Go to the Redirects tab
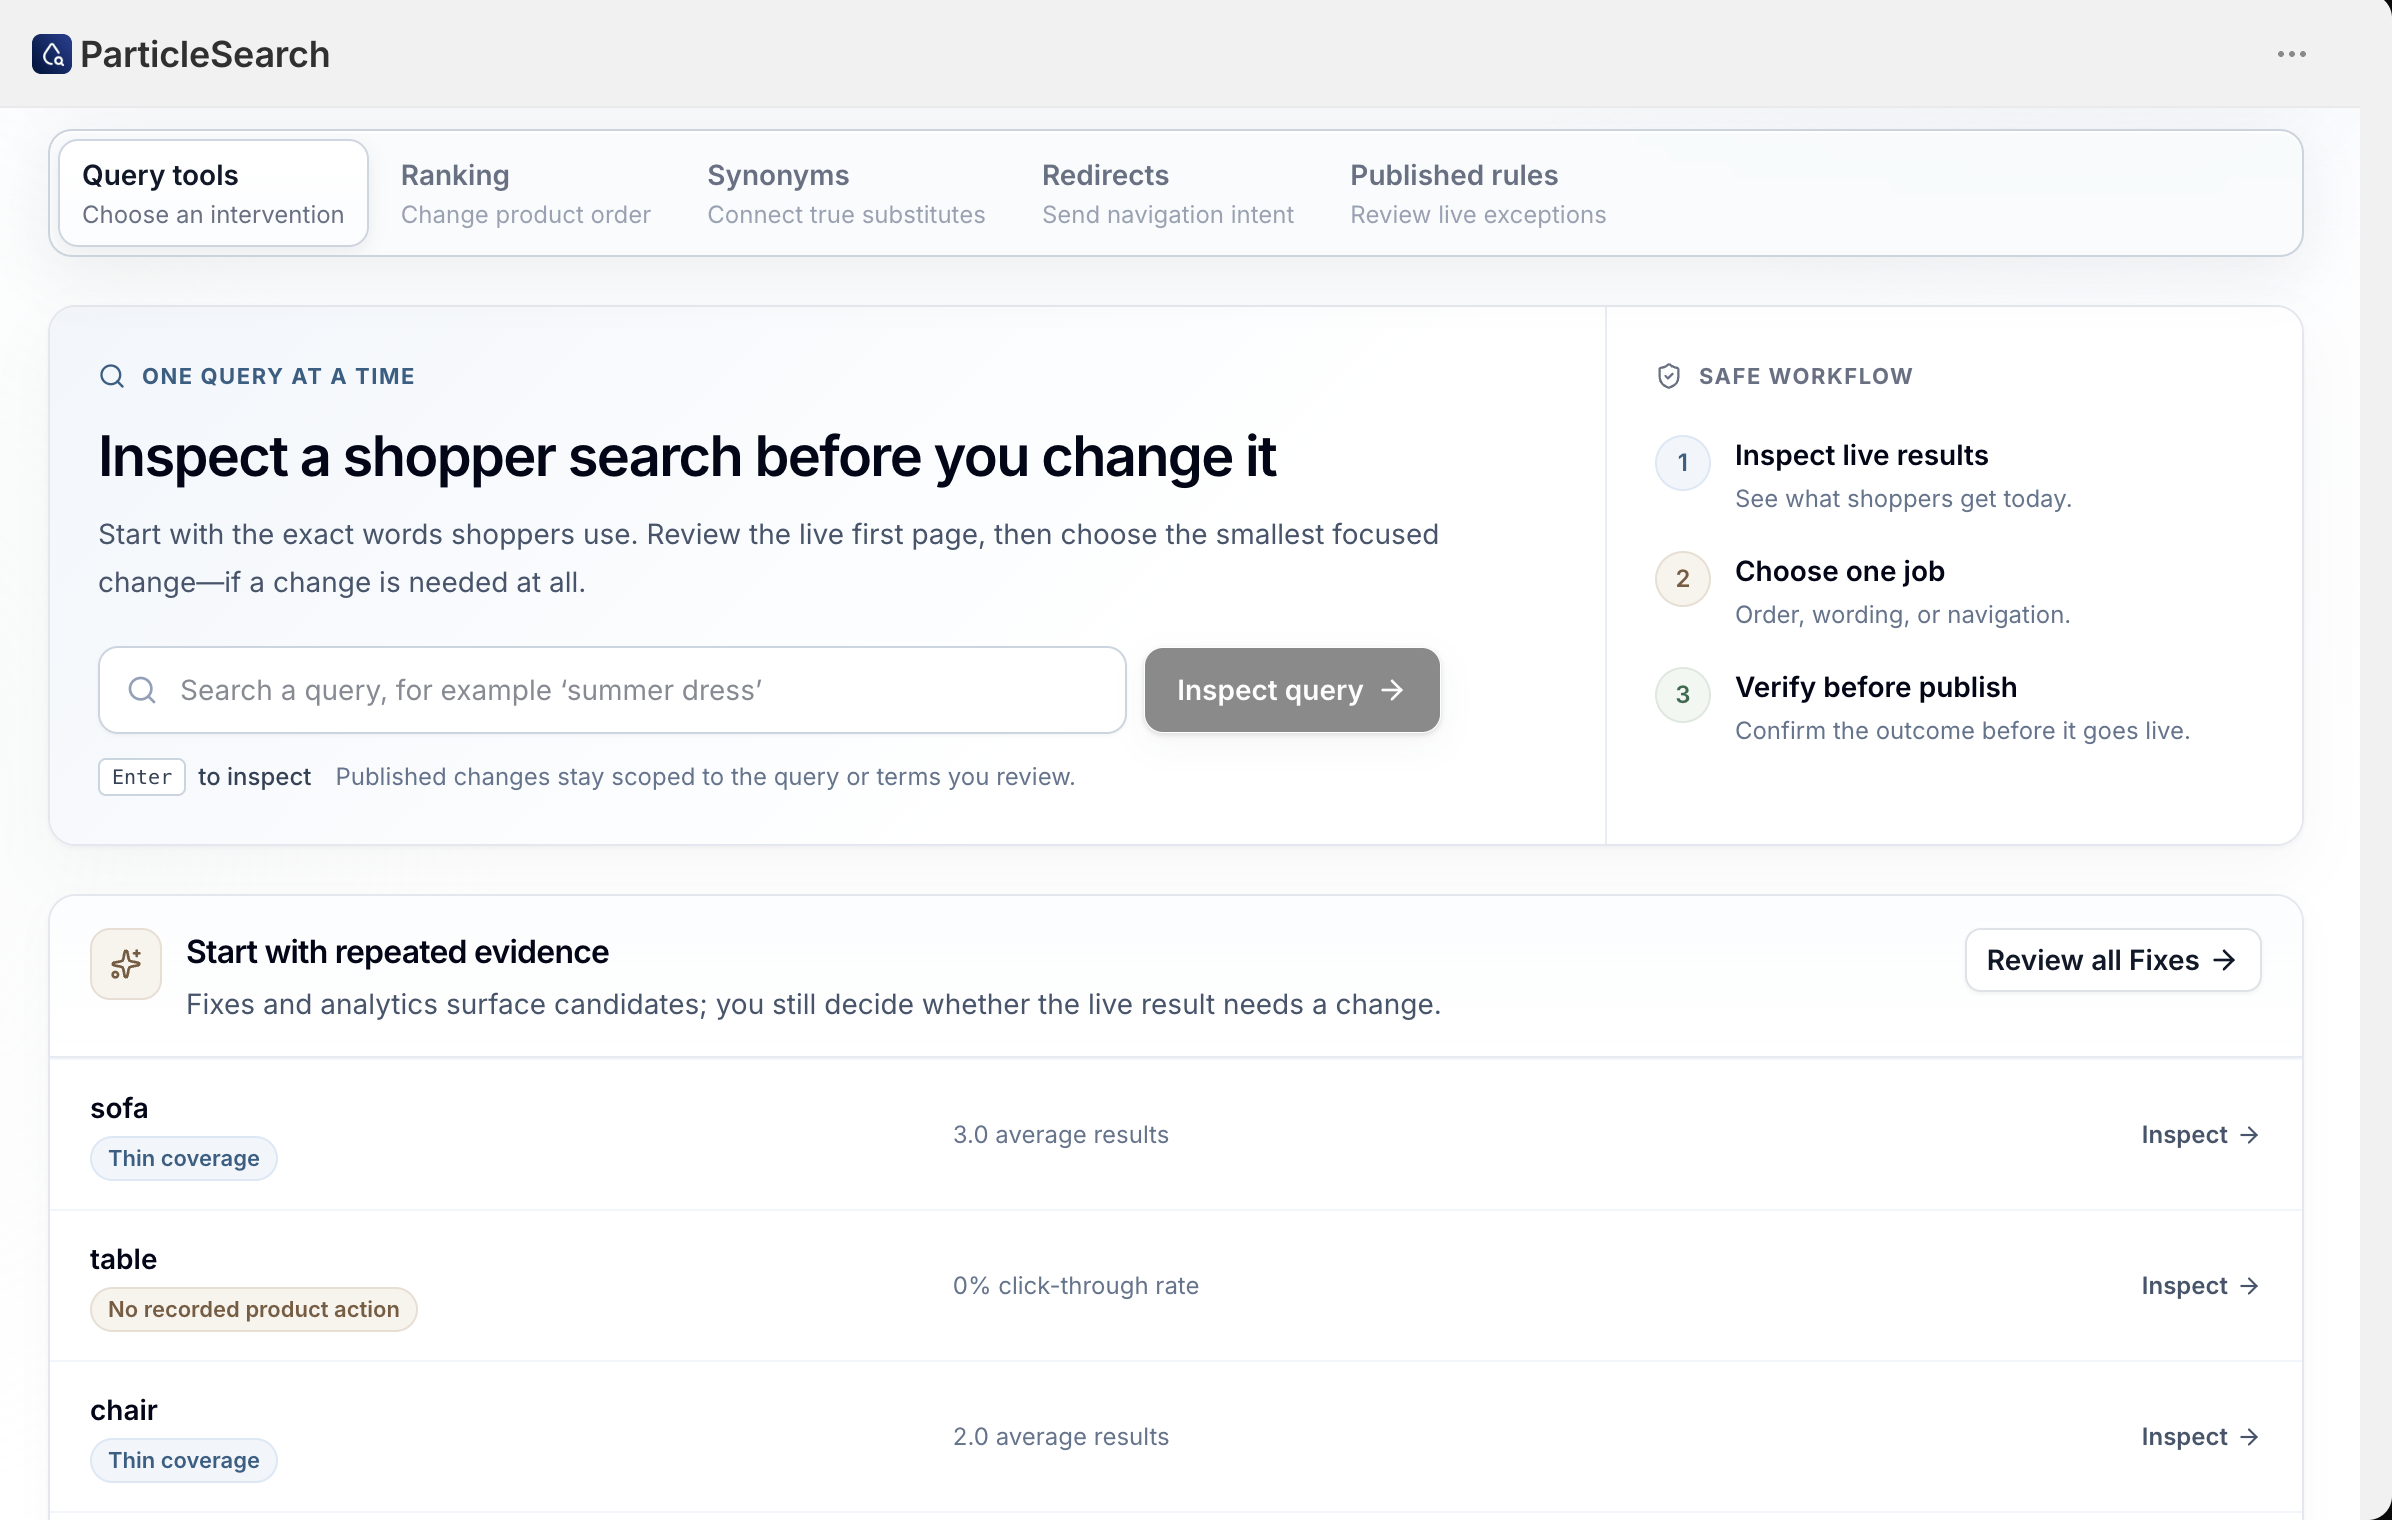Screen dimensions: 2392x1520 click(1167, 193)
